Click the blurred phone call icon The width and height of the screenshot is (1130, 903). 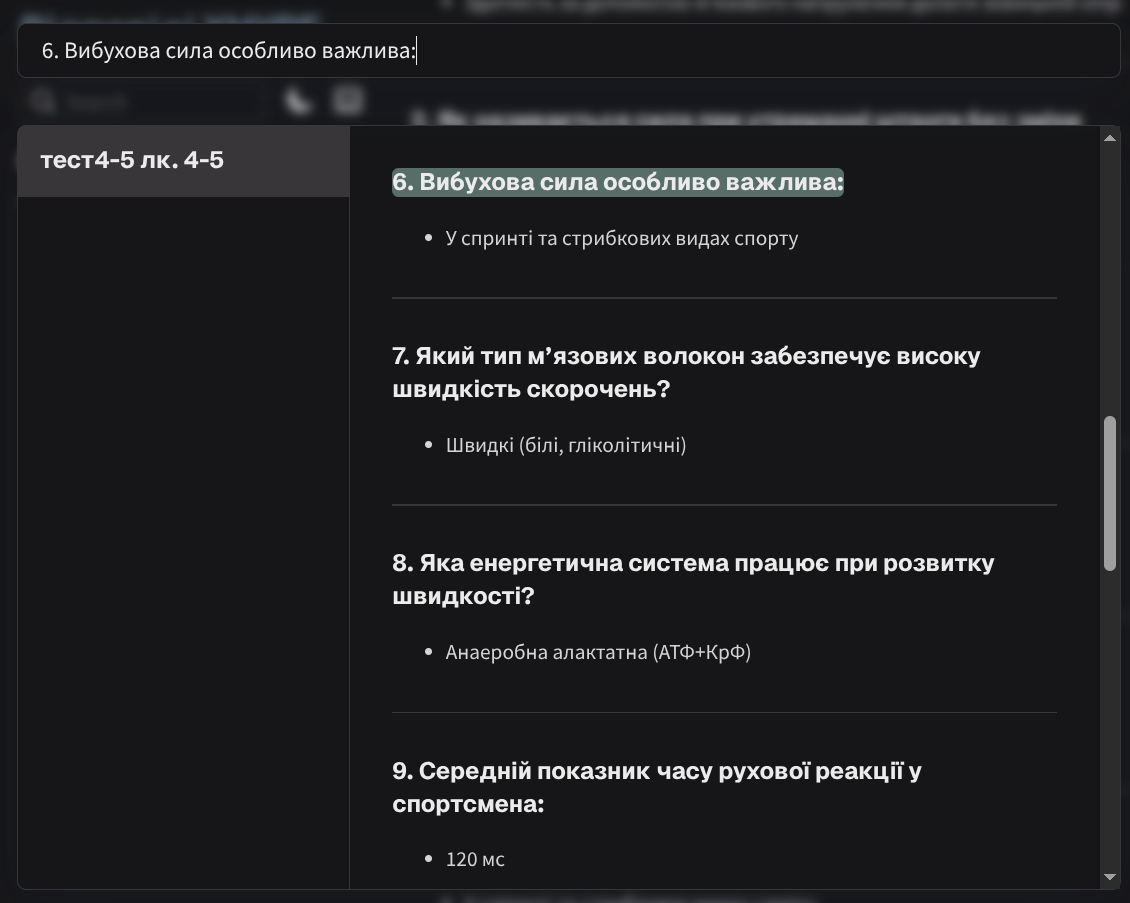[297, 101]
